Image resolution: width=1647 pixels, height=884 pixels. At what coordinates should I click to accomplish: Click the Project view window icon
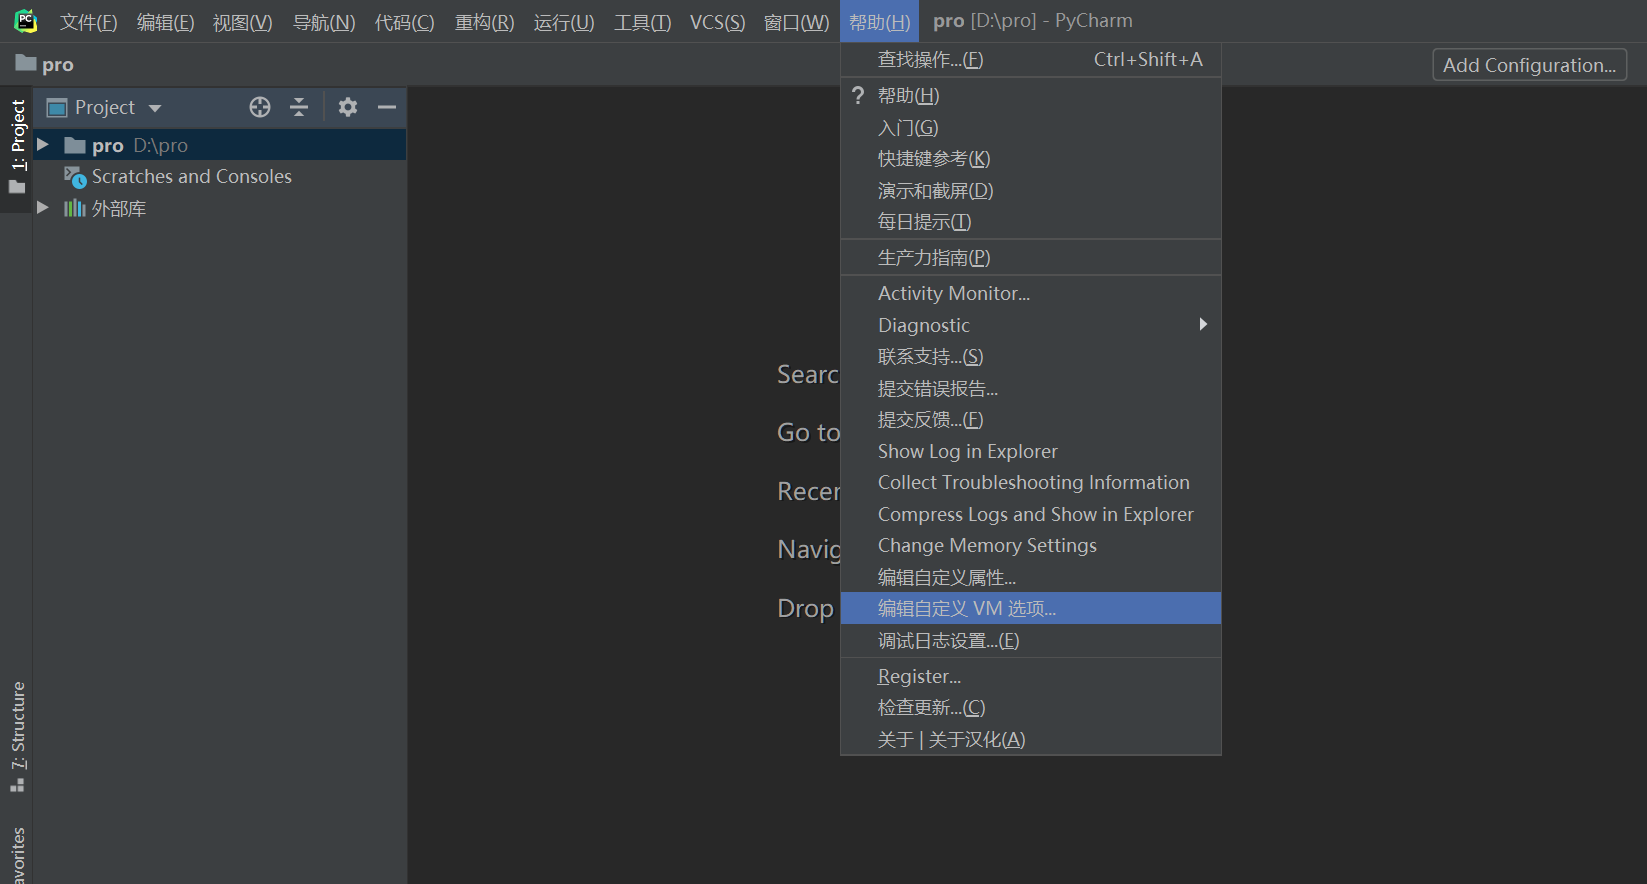click(57, 107)
